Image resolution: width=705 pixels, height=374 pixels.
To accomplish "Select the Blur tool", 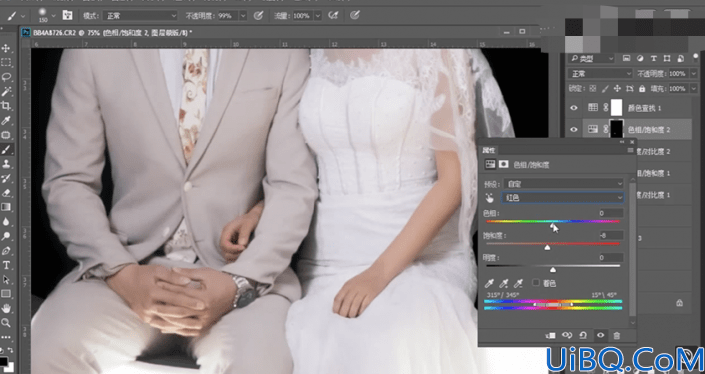I will [6, 222].
